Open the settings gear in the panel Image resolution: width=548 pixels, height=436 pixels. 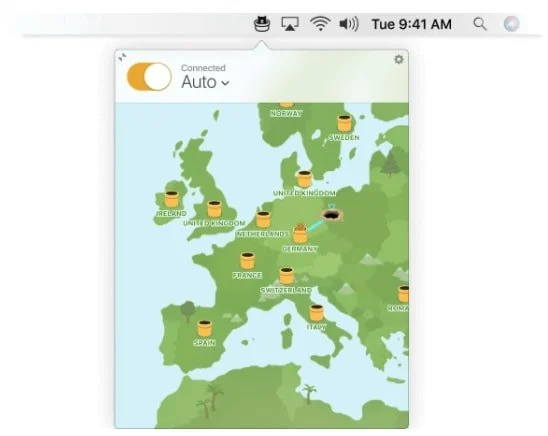pos(399,59)
